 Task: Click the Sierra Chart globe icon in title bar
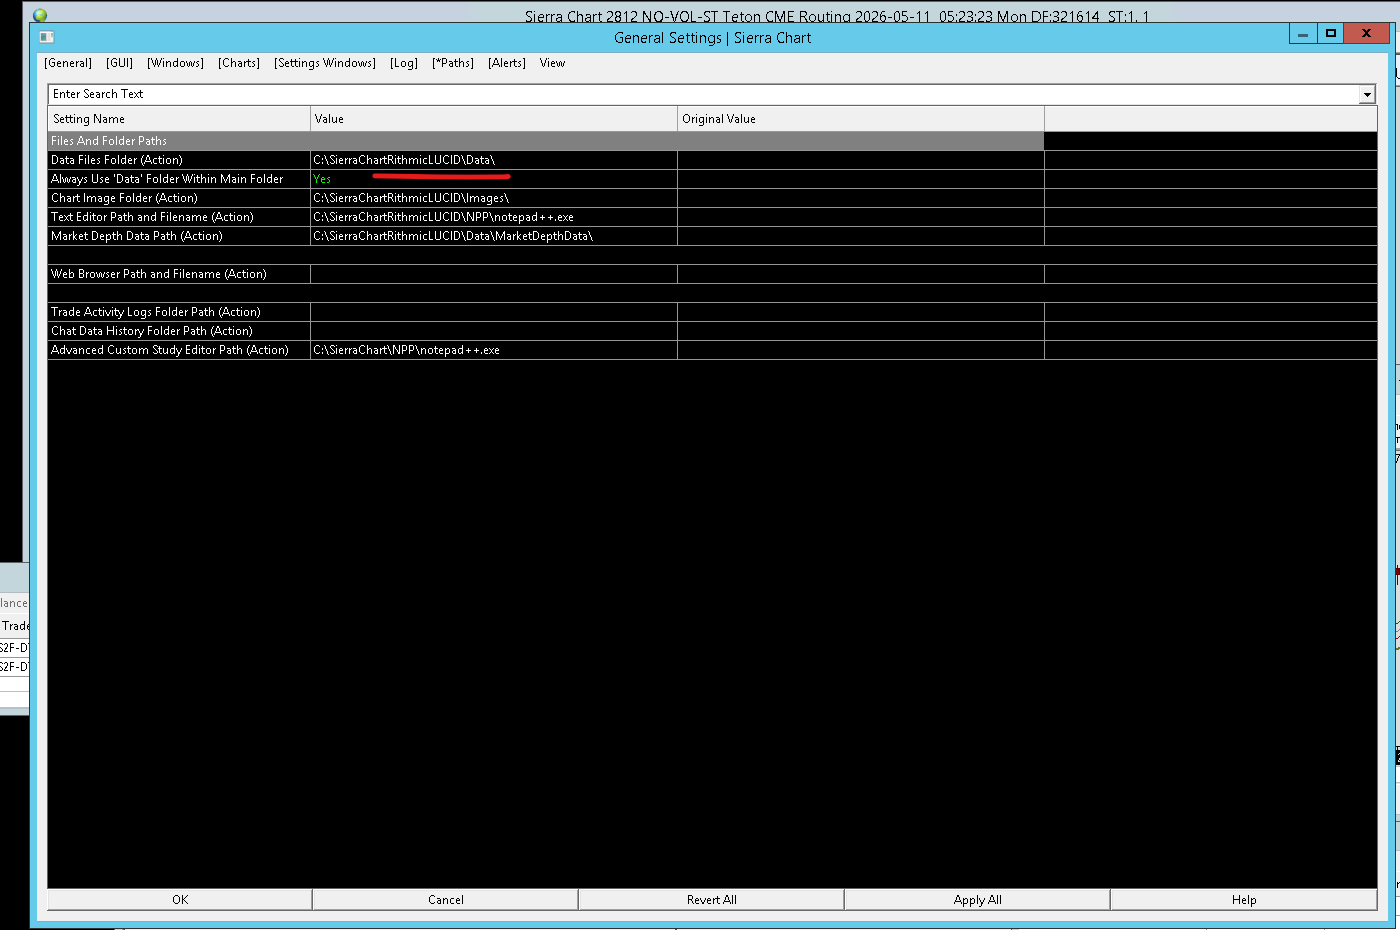click(40, 15)
